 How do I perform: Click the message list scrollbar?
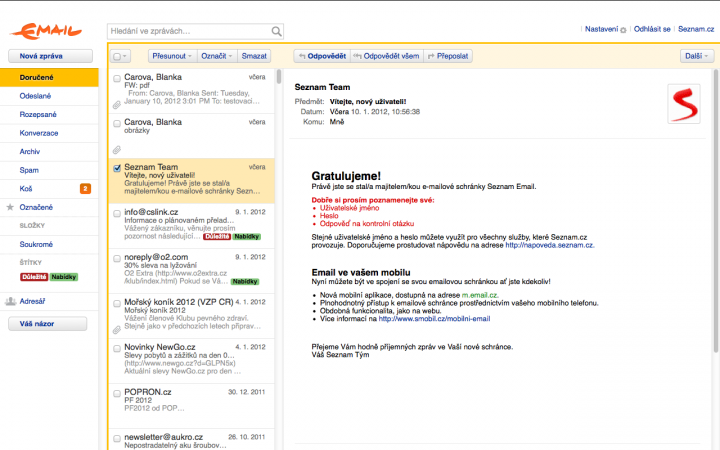click(x=279, y=77)
